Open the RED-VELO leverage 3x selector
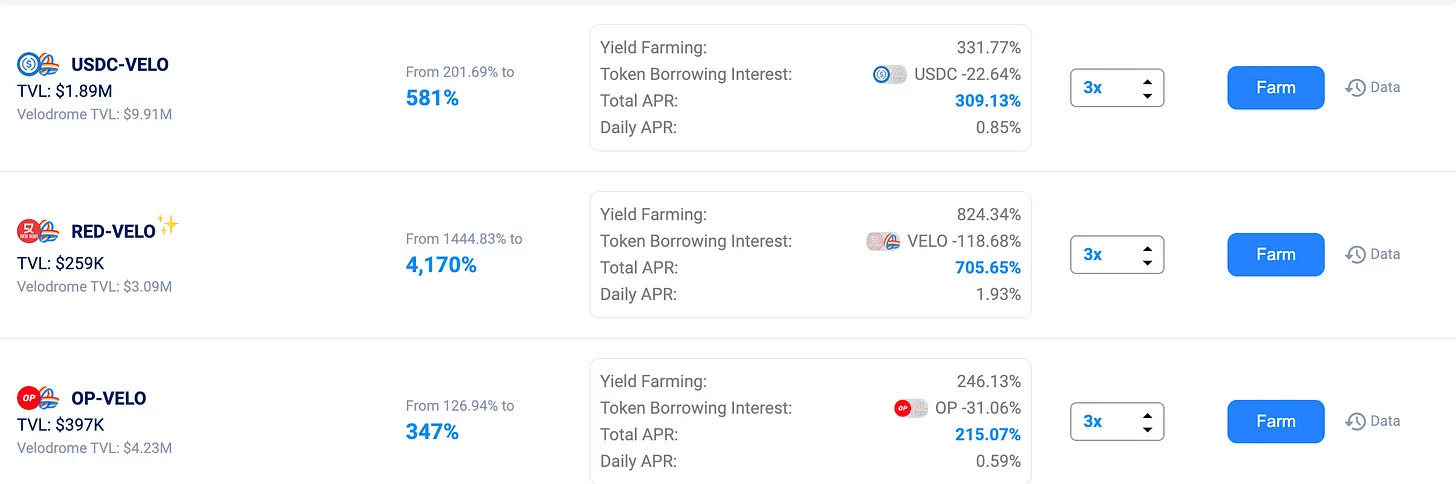This screenshot has width=1456, height=484. 1117,255
